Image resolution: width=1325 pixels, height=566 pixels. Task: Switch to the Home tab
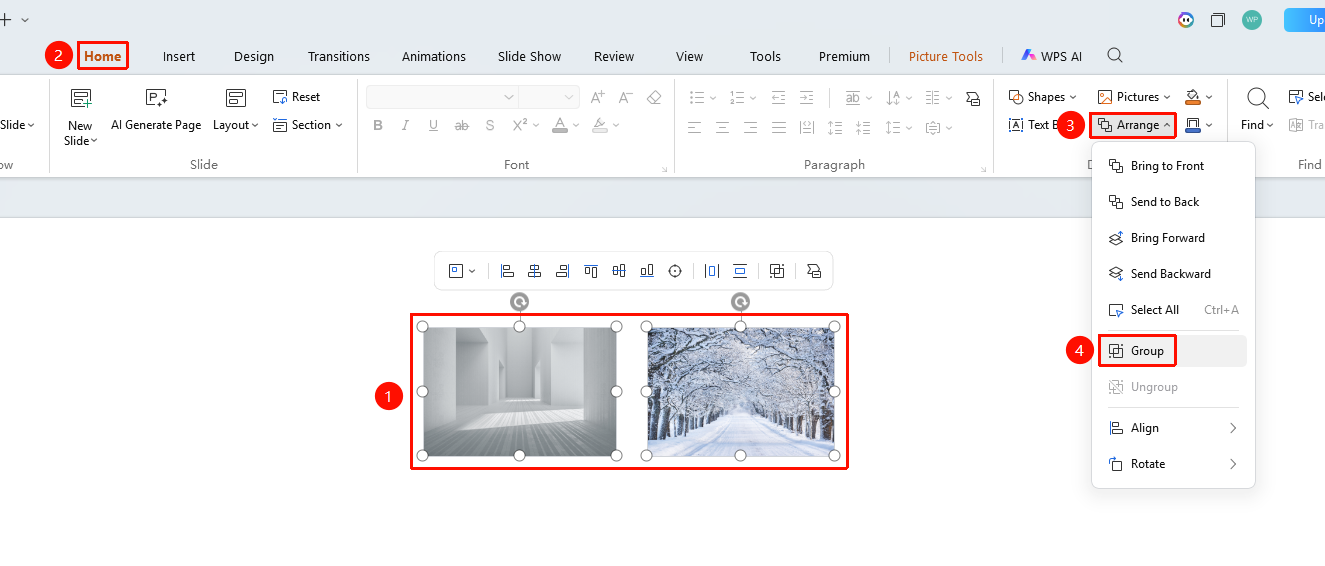(103, 56)
